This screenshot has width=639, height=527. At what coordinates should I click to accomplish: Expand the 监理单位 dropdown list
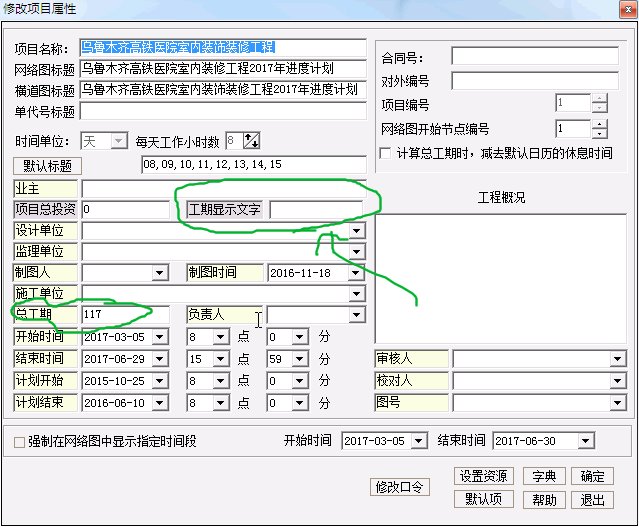[x=357, y=251]
